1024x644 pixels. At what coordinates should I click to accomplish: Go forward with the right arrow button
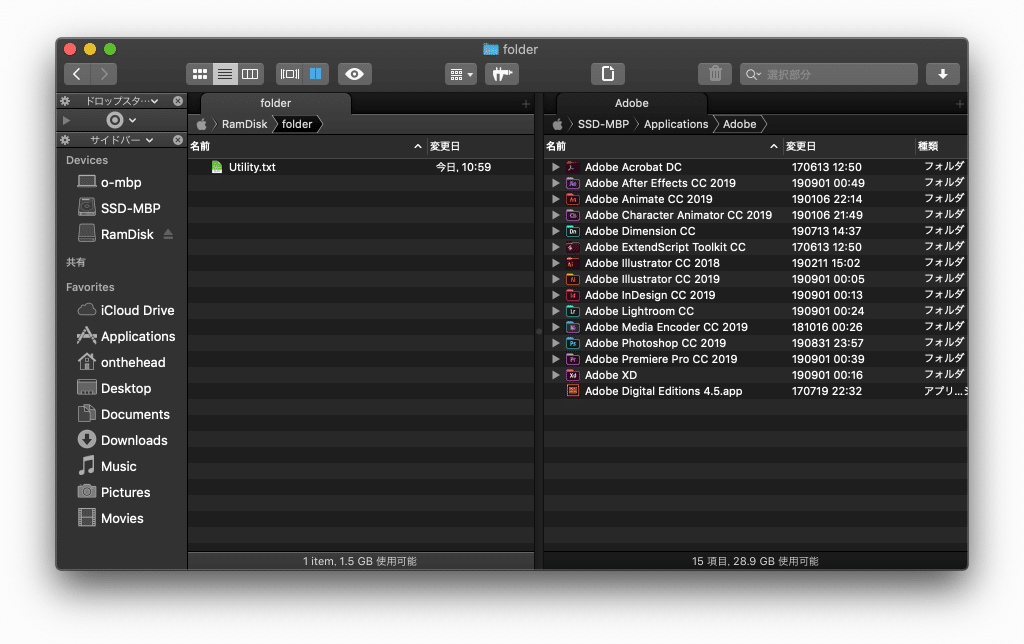coord(104,74)
